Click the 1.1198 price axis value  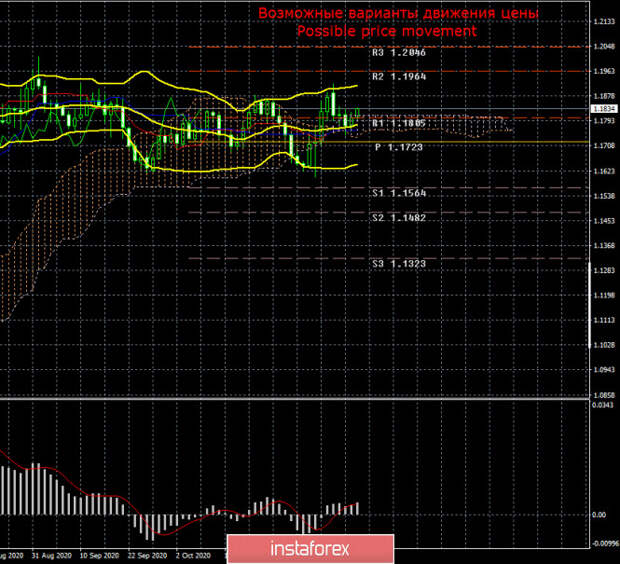[x=605, y=295]
